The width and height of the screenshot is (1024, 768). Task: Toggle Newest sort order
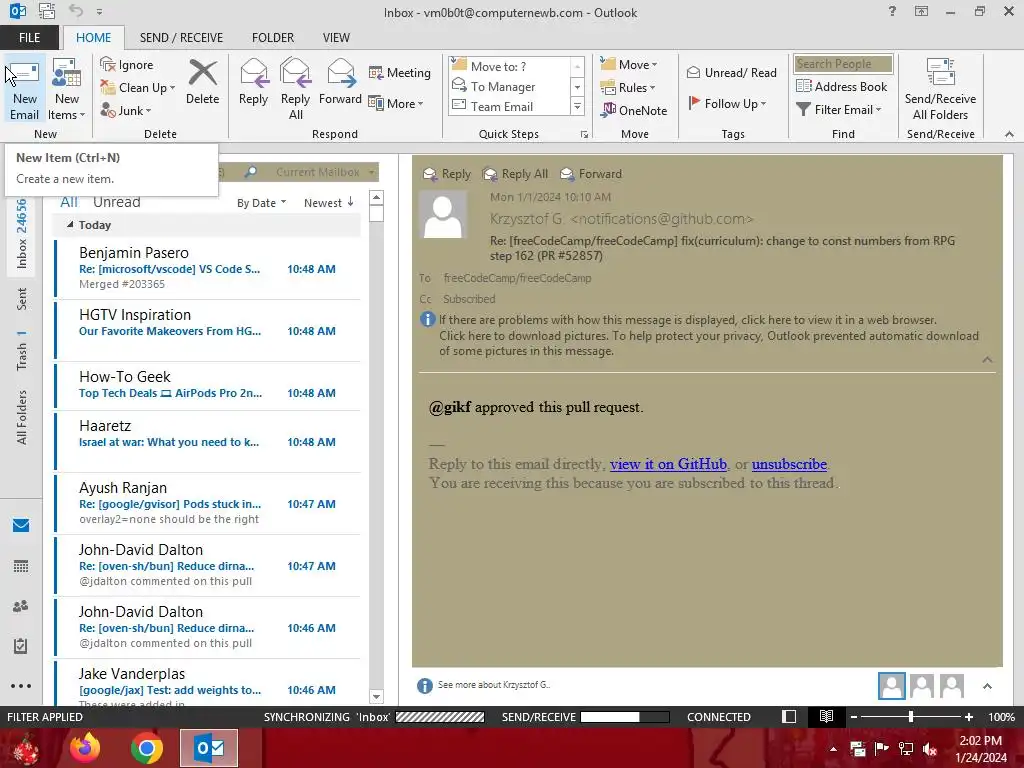coord(328,203)
